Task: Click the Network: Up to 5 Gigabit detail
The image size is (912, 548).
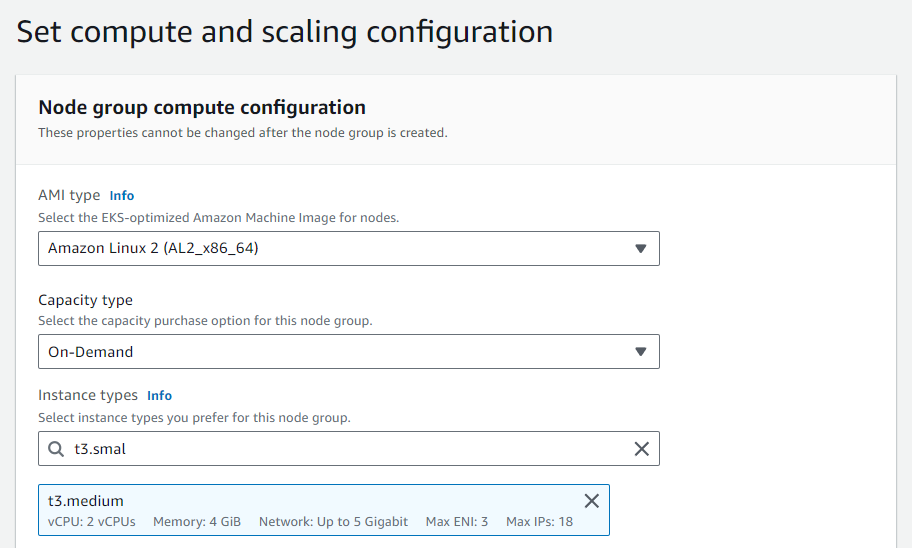Action: pos(333,522)
